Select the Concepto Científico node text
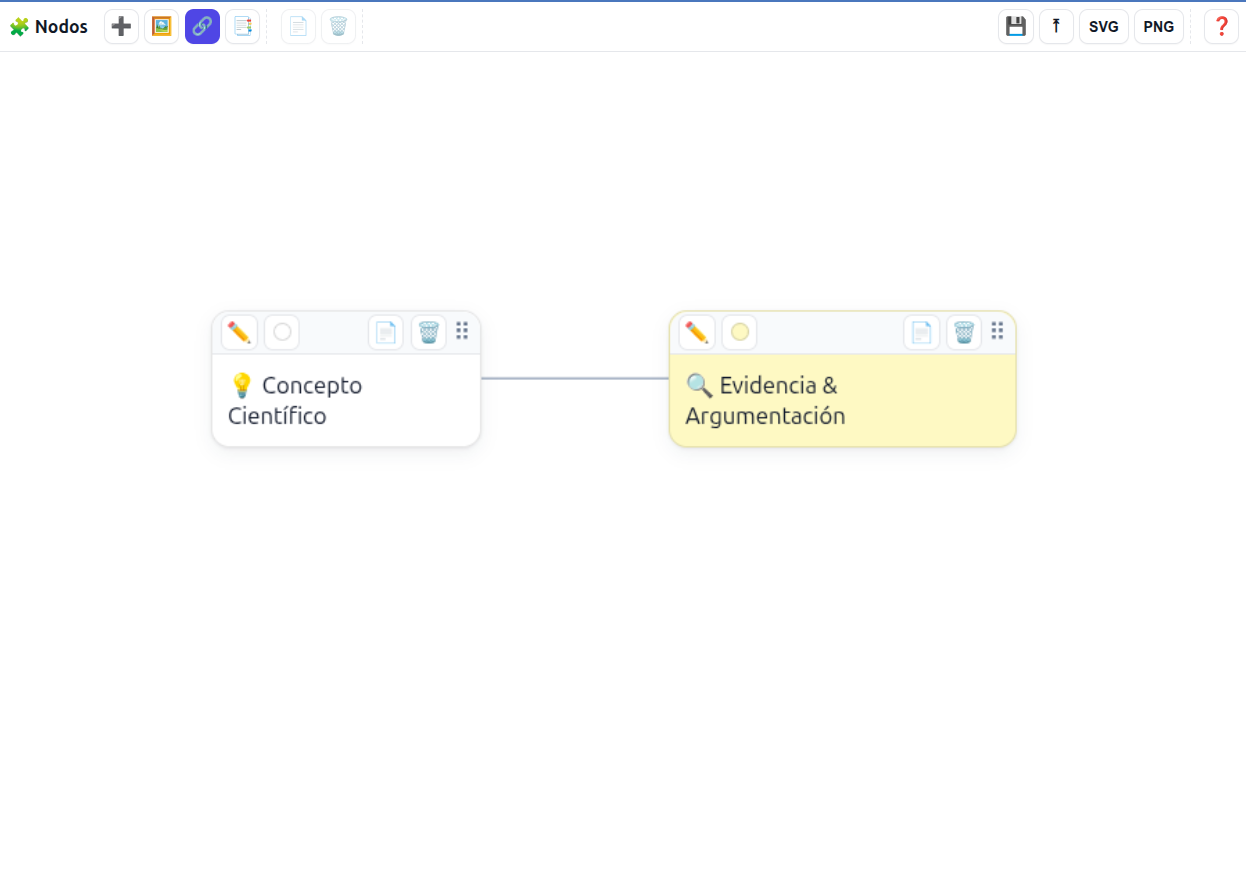This screenshot has height=882, width=1246. 295,400
